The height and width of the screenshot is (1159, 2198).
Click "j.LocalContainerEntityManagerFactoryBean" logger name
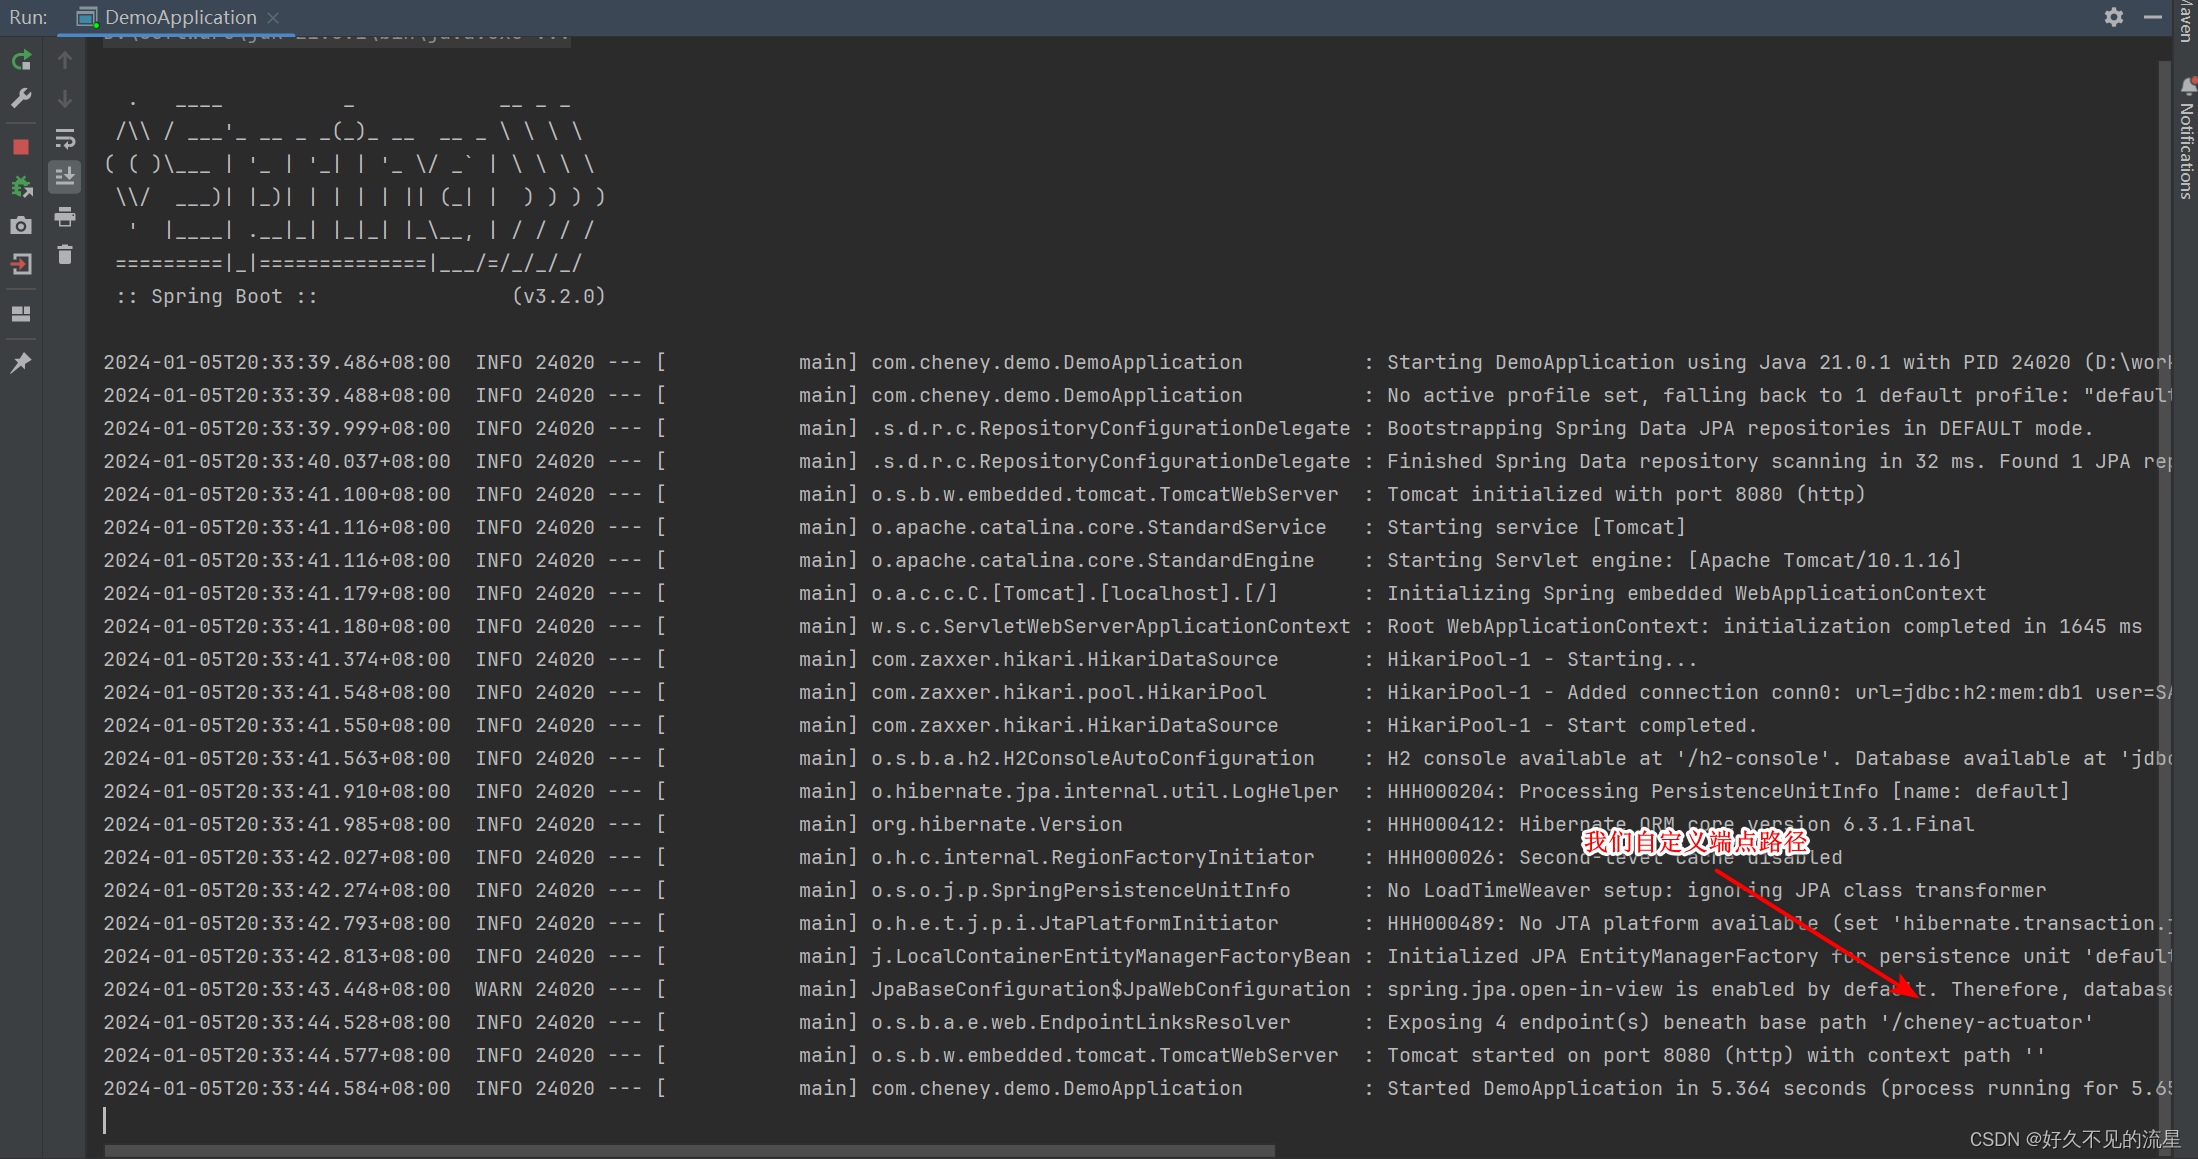pyautogui.click(x=1110, y=956)
